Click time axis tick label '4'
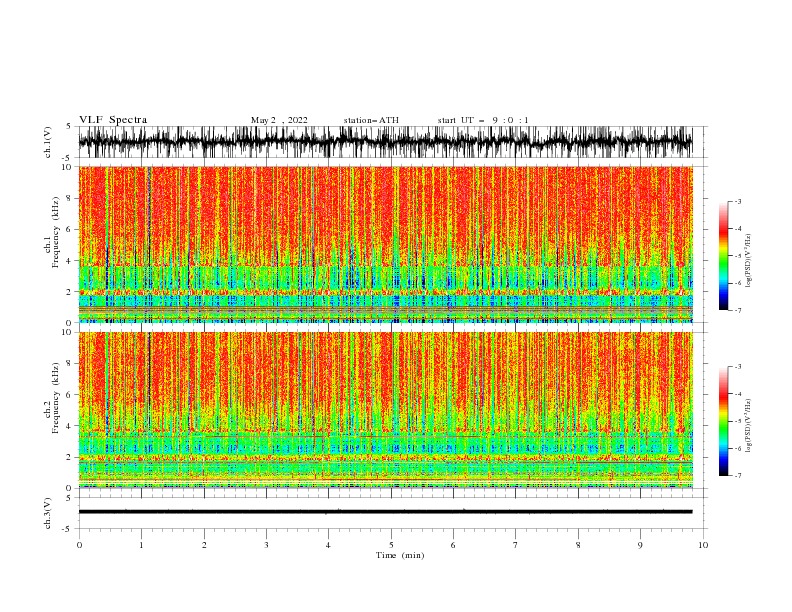 pyautogui.click(x=328, y=545)
